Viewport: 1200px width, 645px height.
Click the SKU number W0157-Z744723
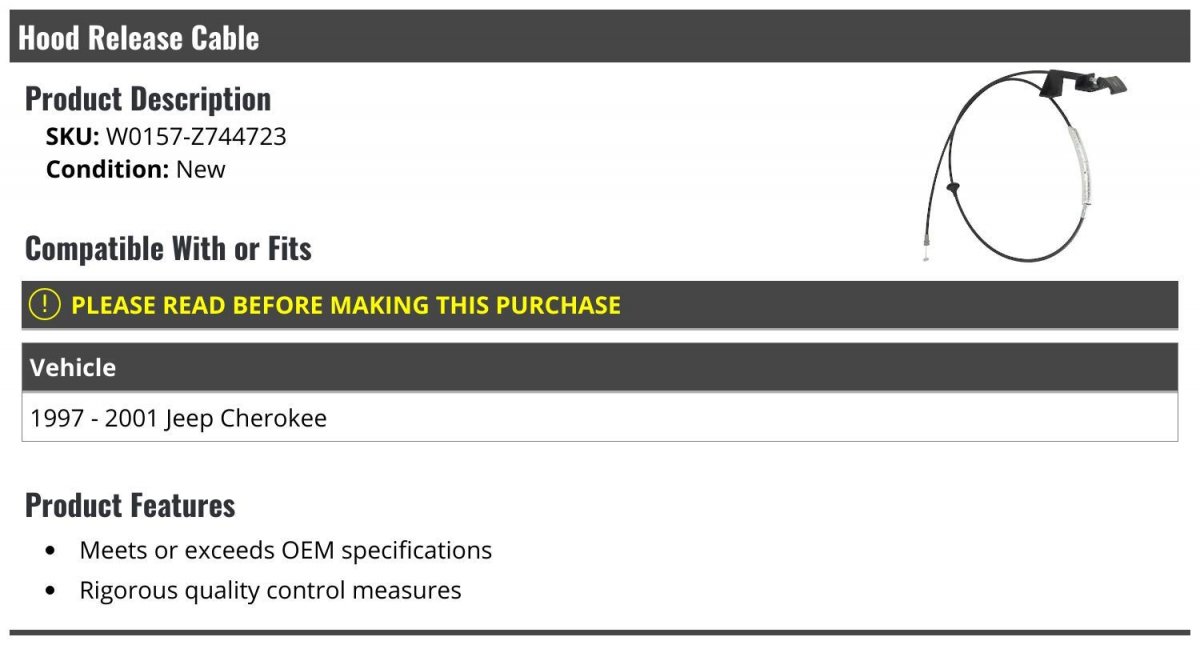(x=196, y=136)
